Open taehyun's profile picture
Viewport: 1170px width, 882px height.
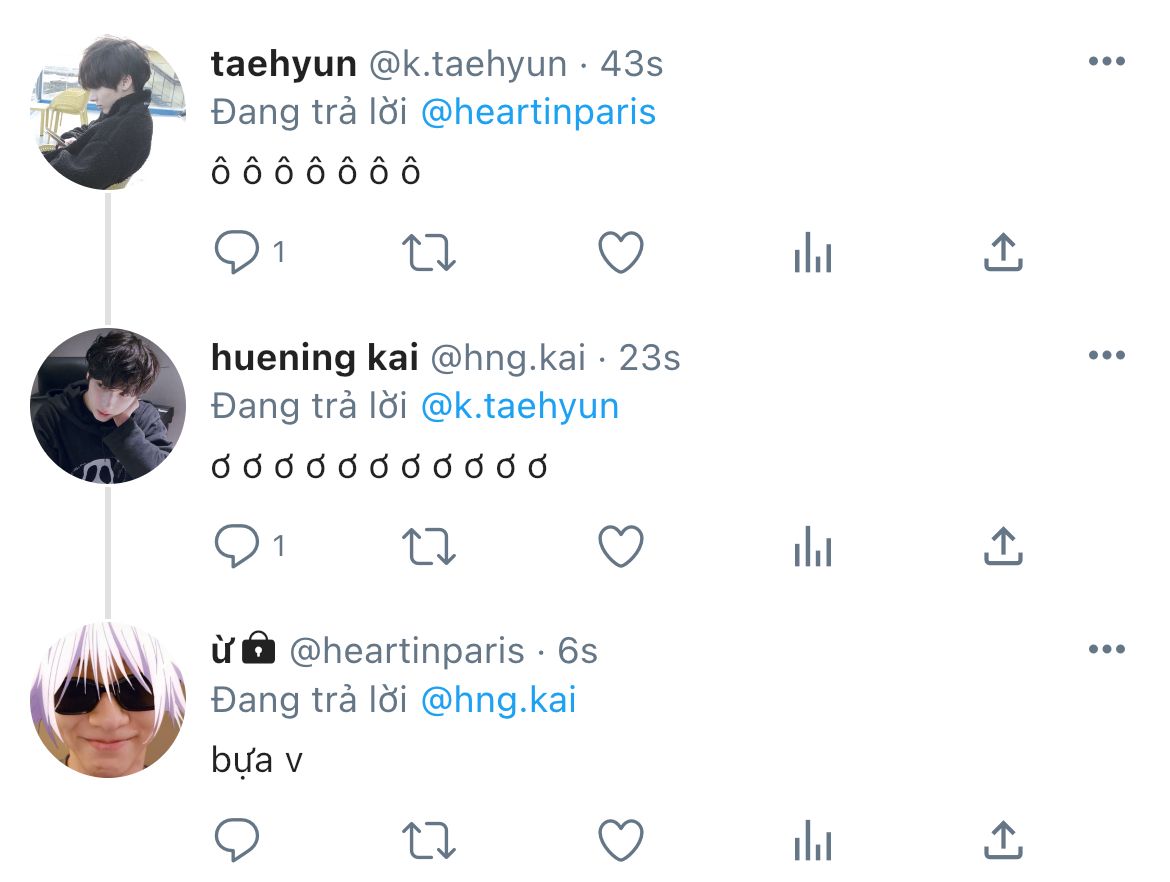click(x=108, y=112)
